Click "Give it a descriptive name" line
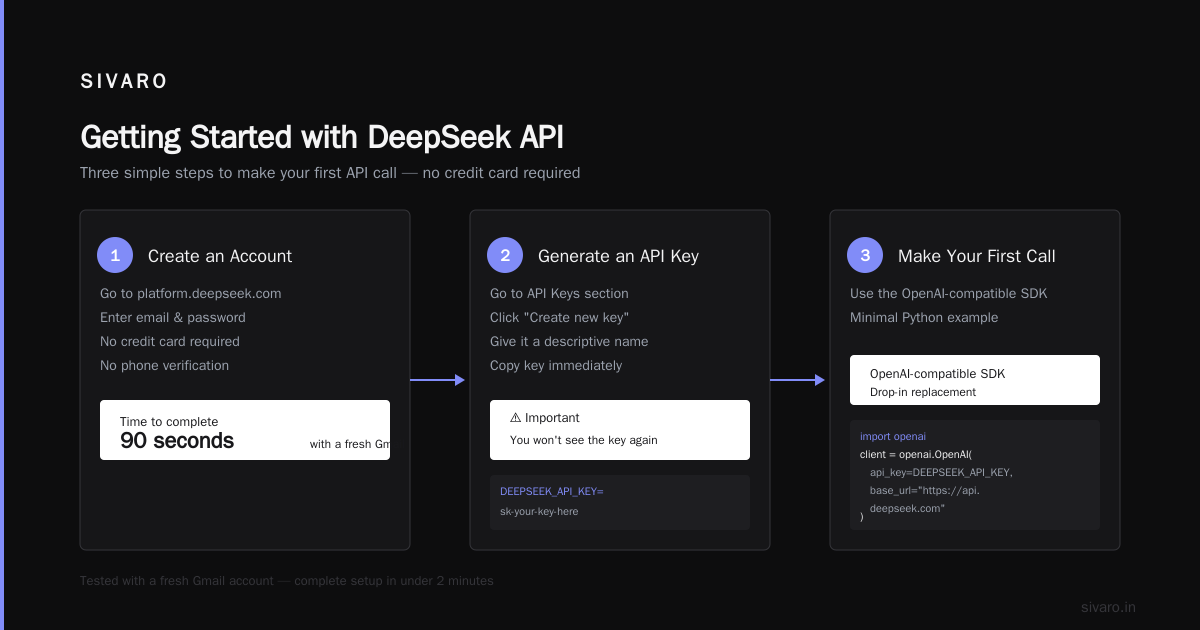 pyautogui.click(x=569, y=341)
